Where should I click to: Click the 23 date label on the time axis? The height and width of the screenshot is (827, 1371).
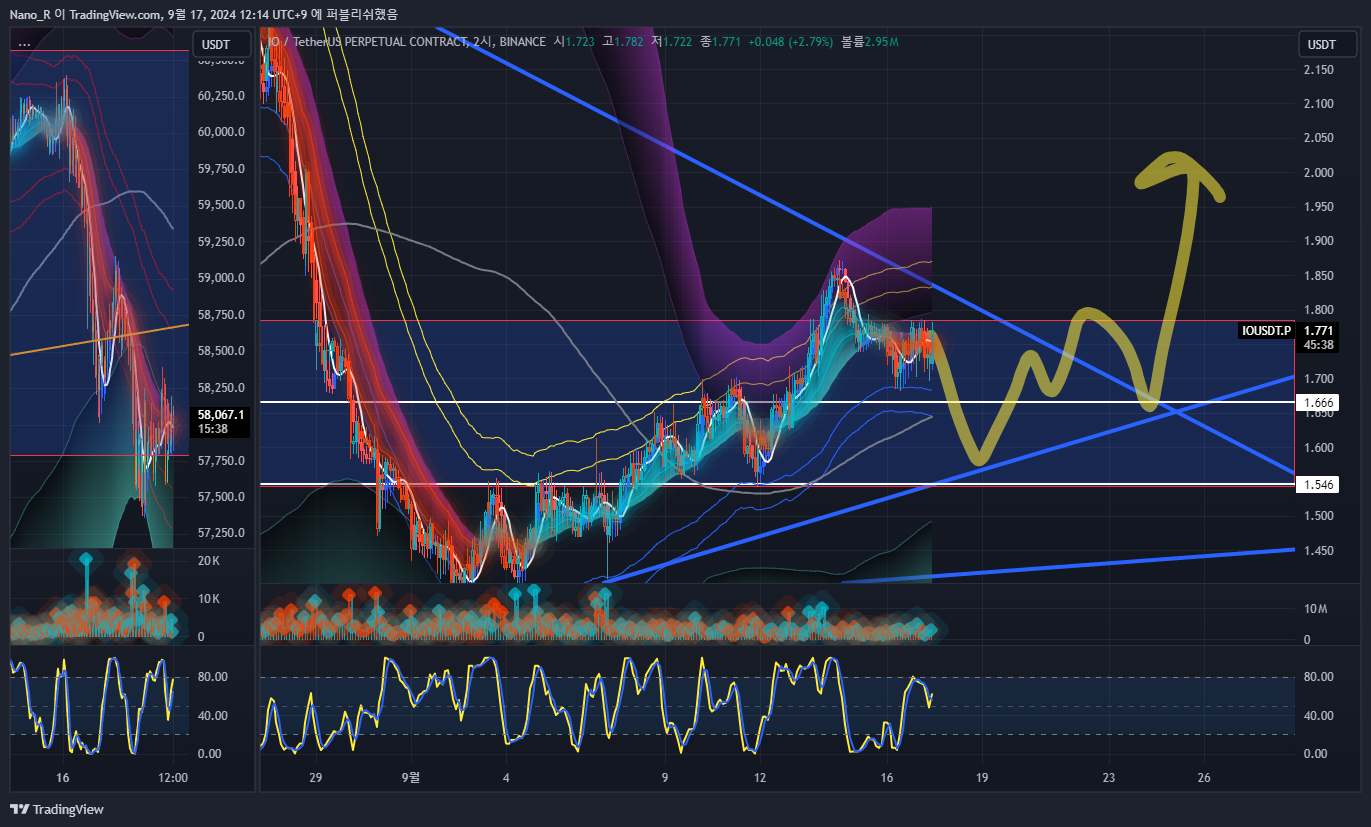coord(1108,778)
